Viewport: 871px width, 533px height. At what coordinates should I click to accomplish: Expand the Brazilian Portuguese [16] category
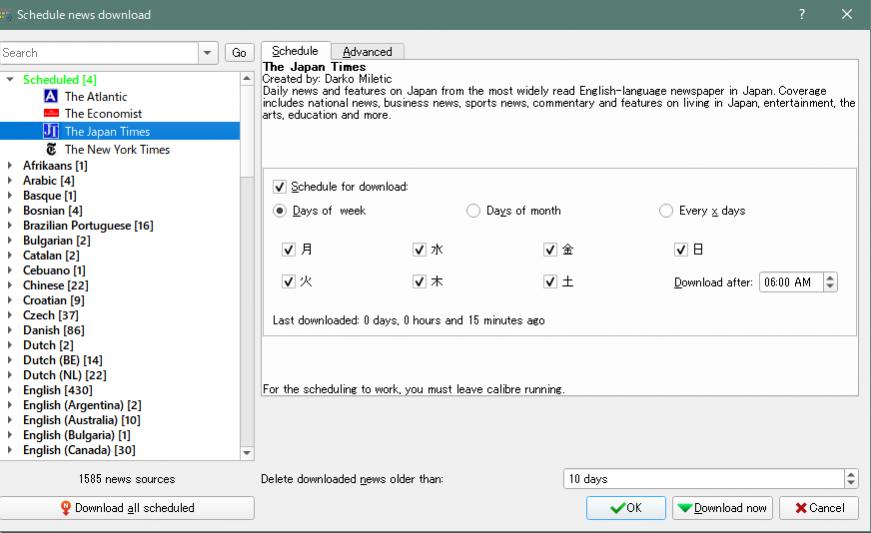[x=10, y=225]
